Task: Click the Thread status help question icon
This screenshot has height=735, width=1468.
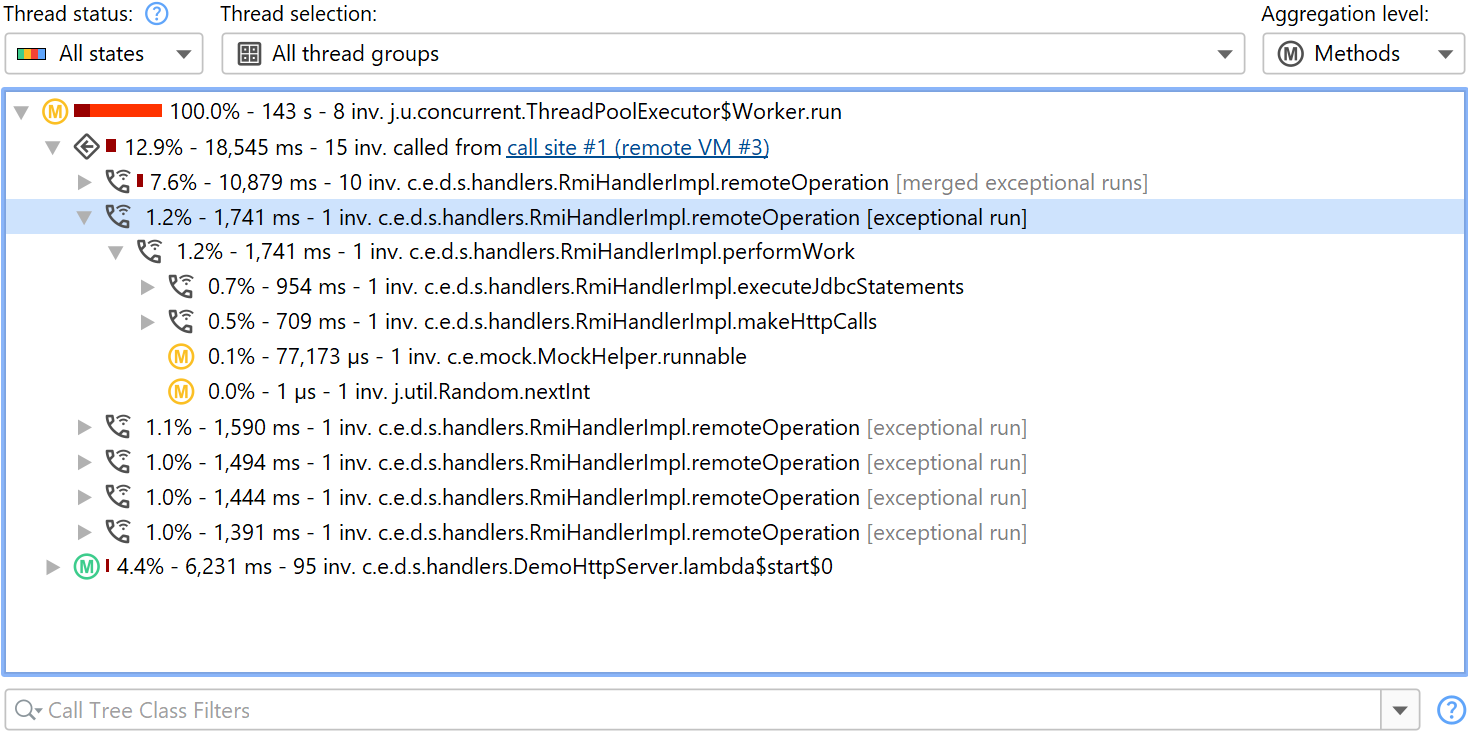Action: 156,14
